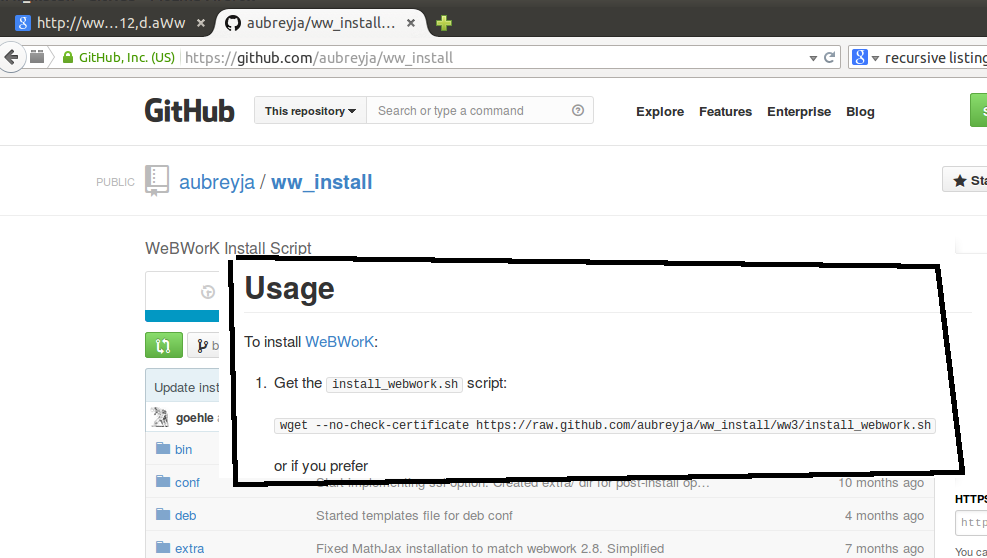Click the GitHub logo
This screenshot has height=558, width=987.
click(189, 111)
